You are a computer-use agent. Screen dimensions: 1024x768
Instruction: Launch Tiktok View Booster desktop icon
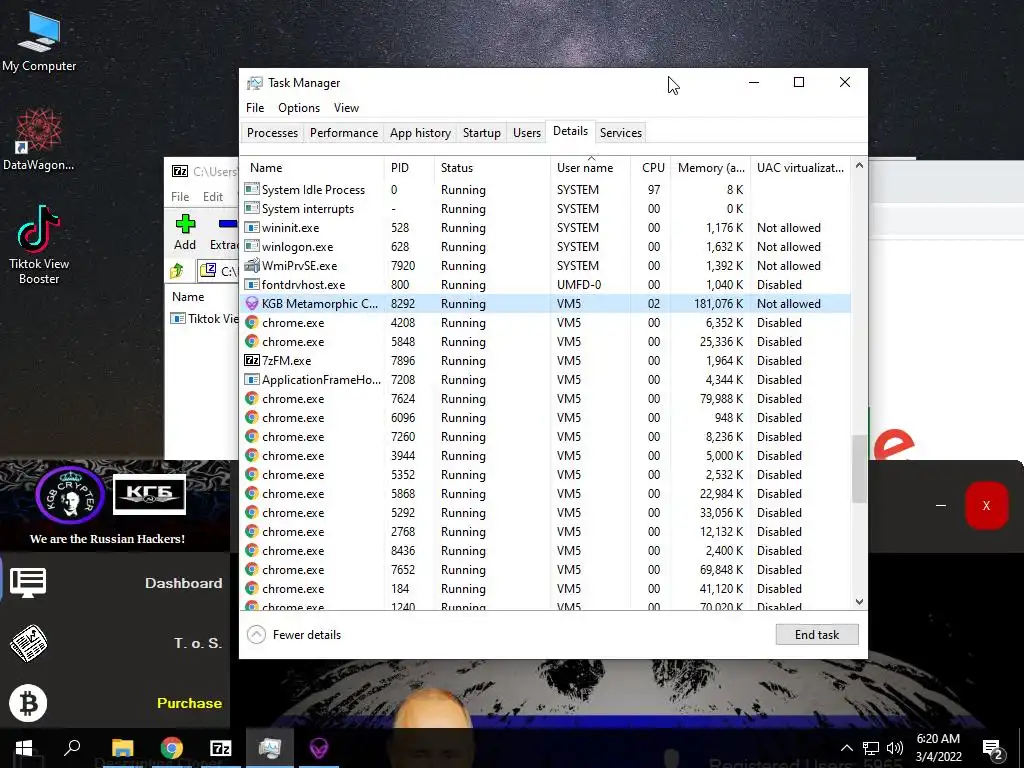[39, 245]
